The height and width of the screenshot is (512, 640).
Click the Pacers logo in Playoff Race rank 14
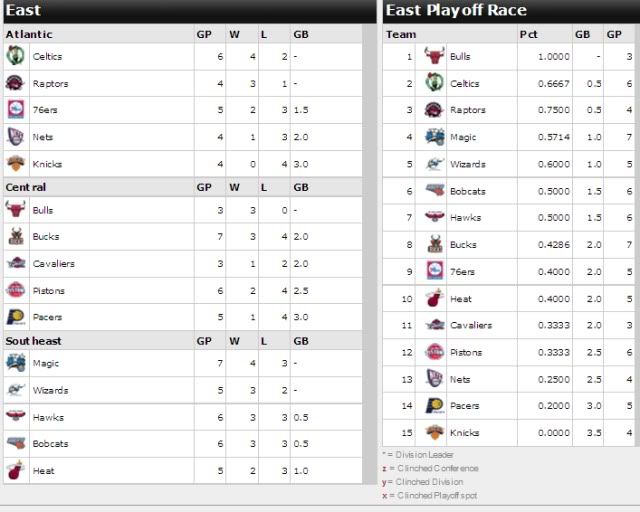434,405
